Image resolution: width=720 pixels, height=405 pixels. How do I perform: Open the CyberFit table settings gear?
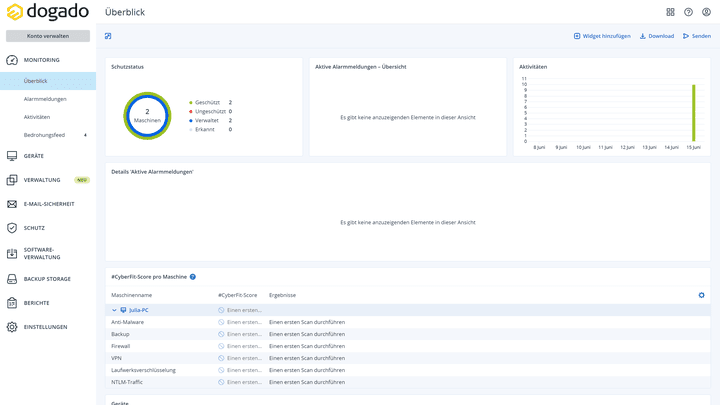click(x=701, y=295)
